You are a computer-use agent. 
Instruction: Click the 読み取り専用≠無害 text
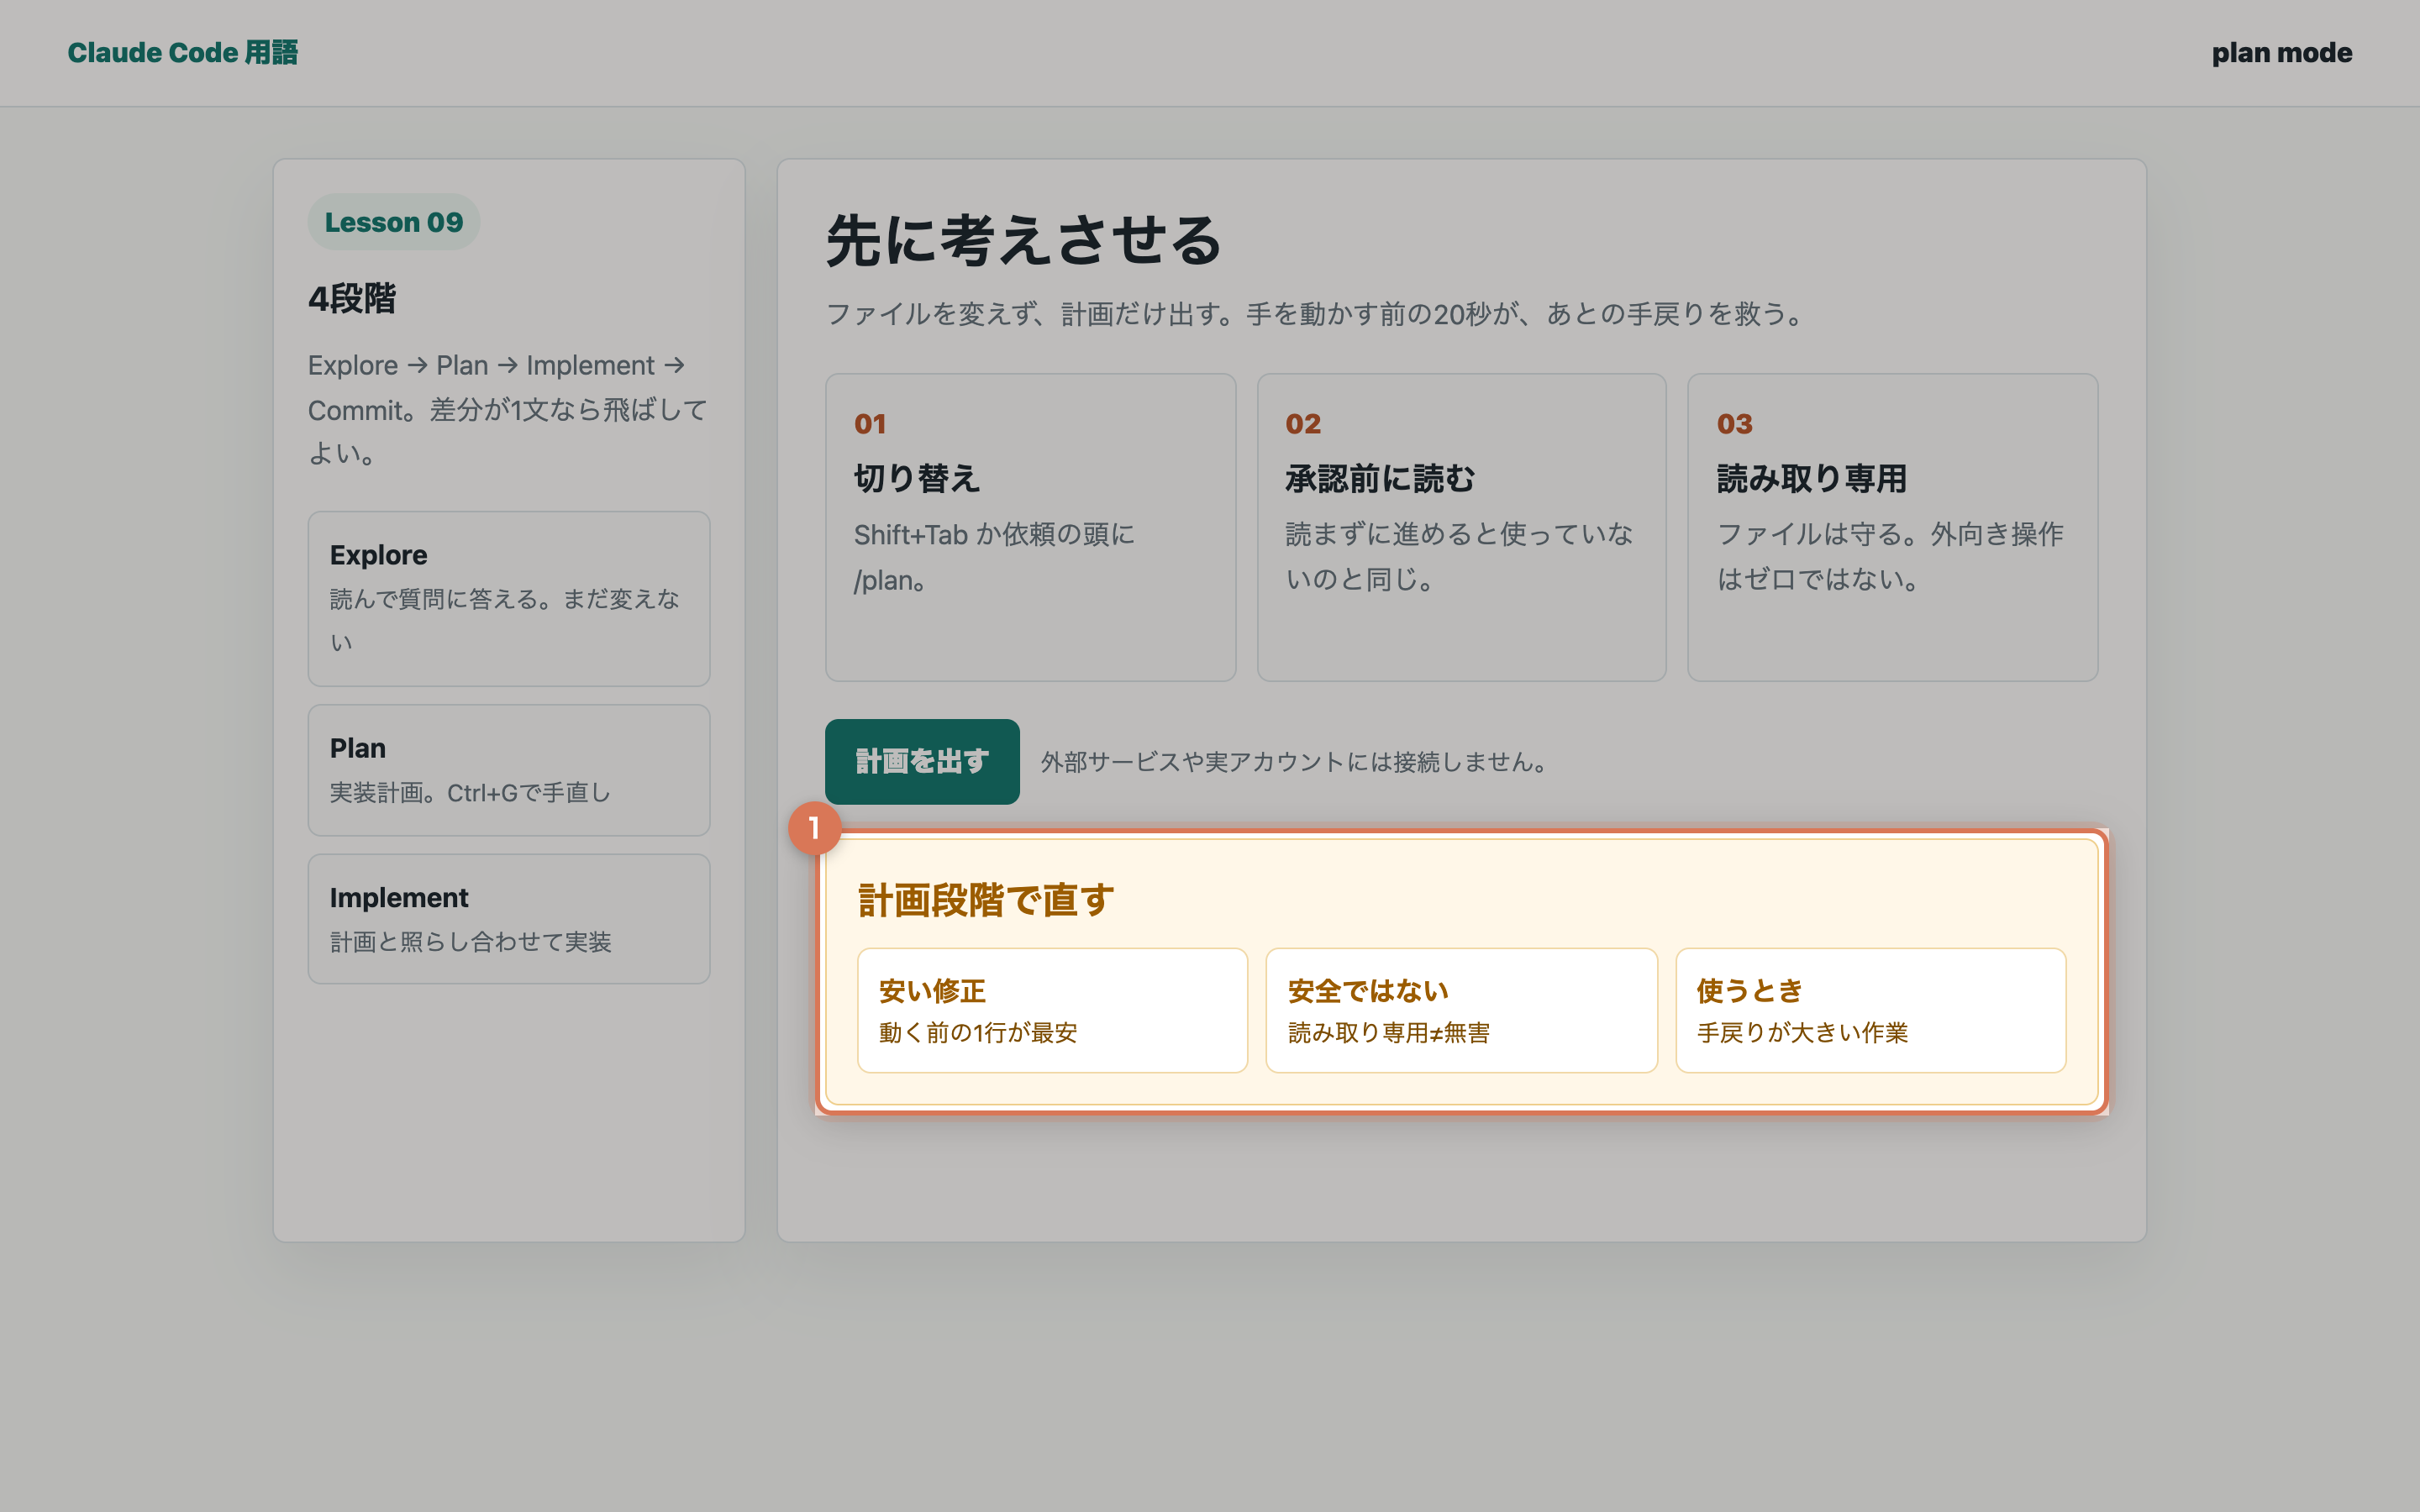1389,1032
